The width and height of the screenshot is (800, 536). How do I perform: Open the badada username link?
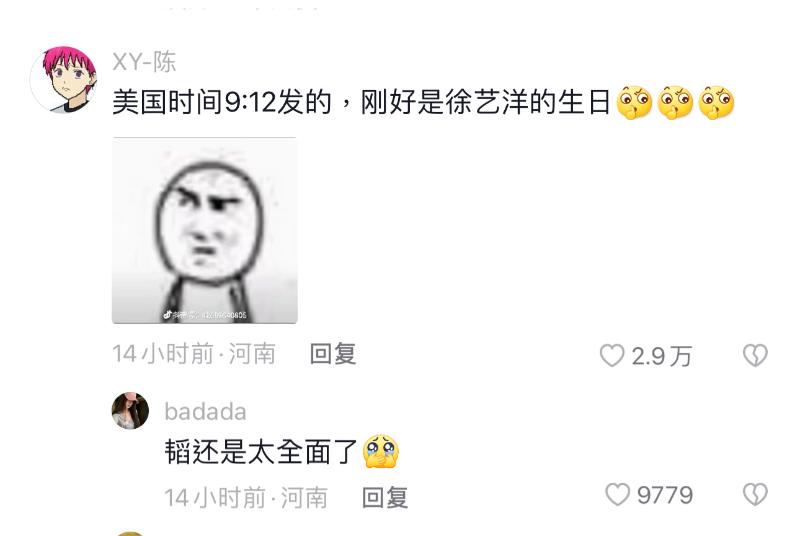coord(205,412)
